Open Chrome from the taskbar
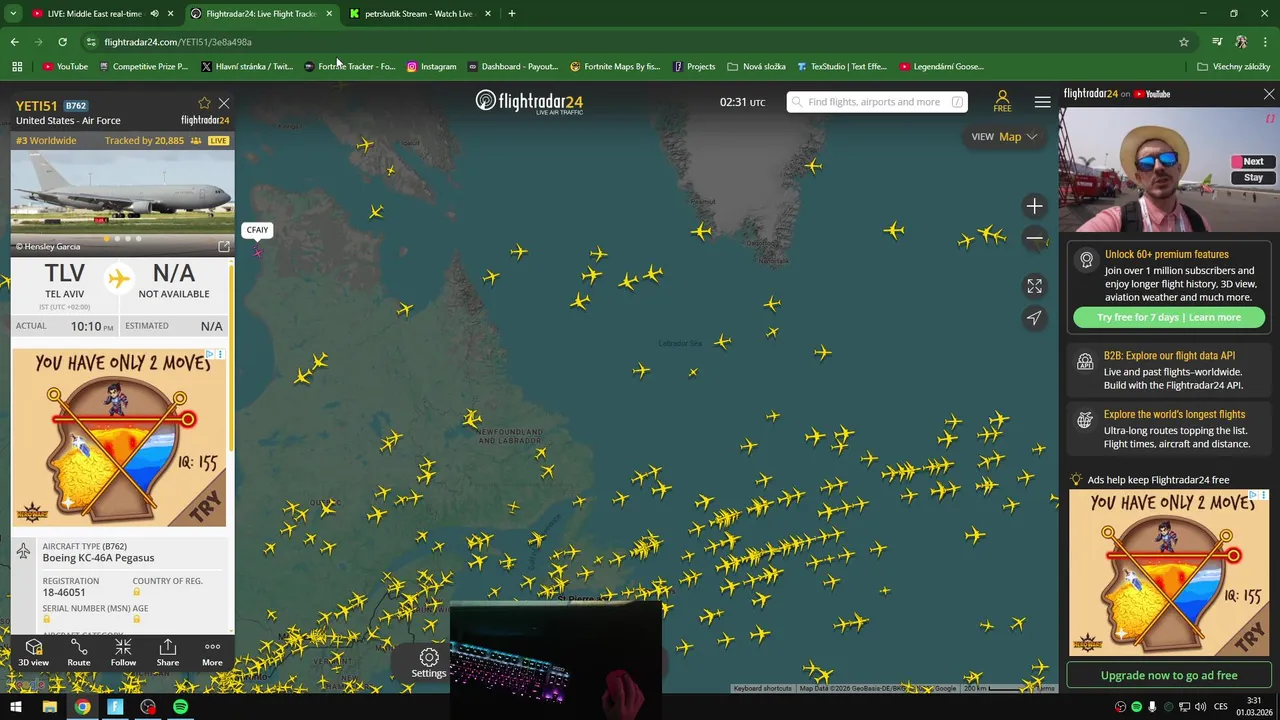 (82, 707)
